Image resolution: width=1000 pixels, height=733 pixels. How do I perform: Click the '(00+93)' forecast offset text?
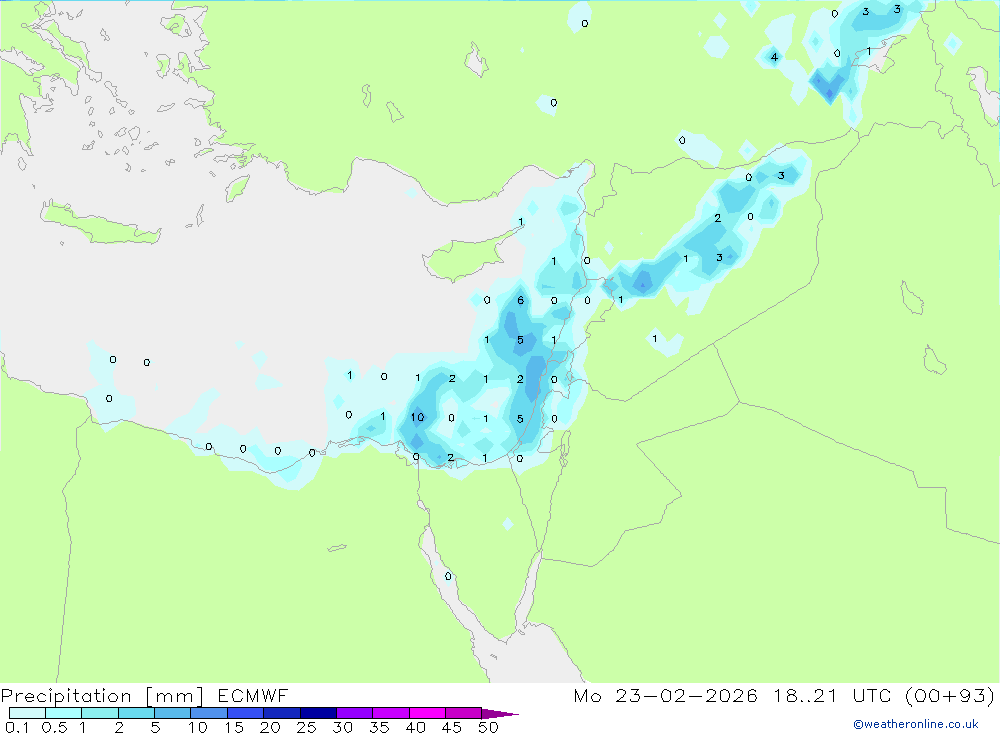point(950,696)
